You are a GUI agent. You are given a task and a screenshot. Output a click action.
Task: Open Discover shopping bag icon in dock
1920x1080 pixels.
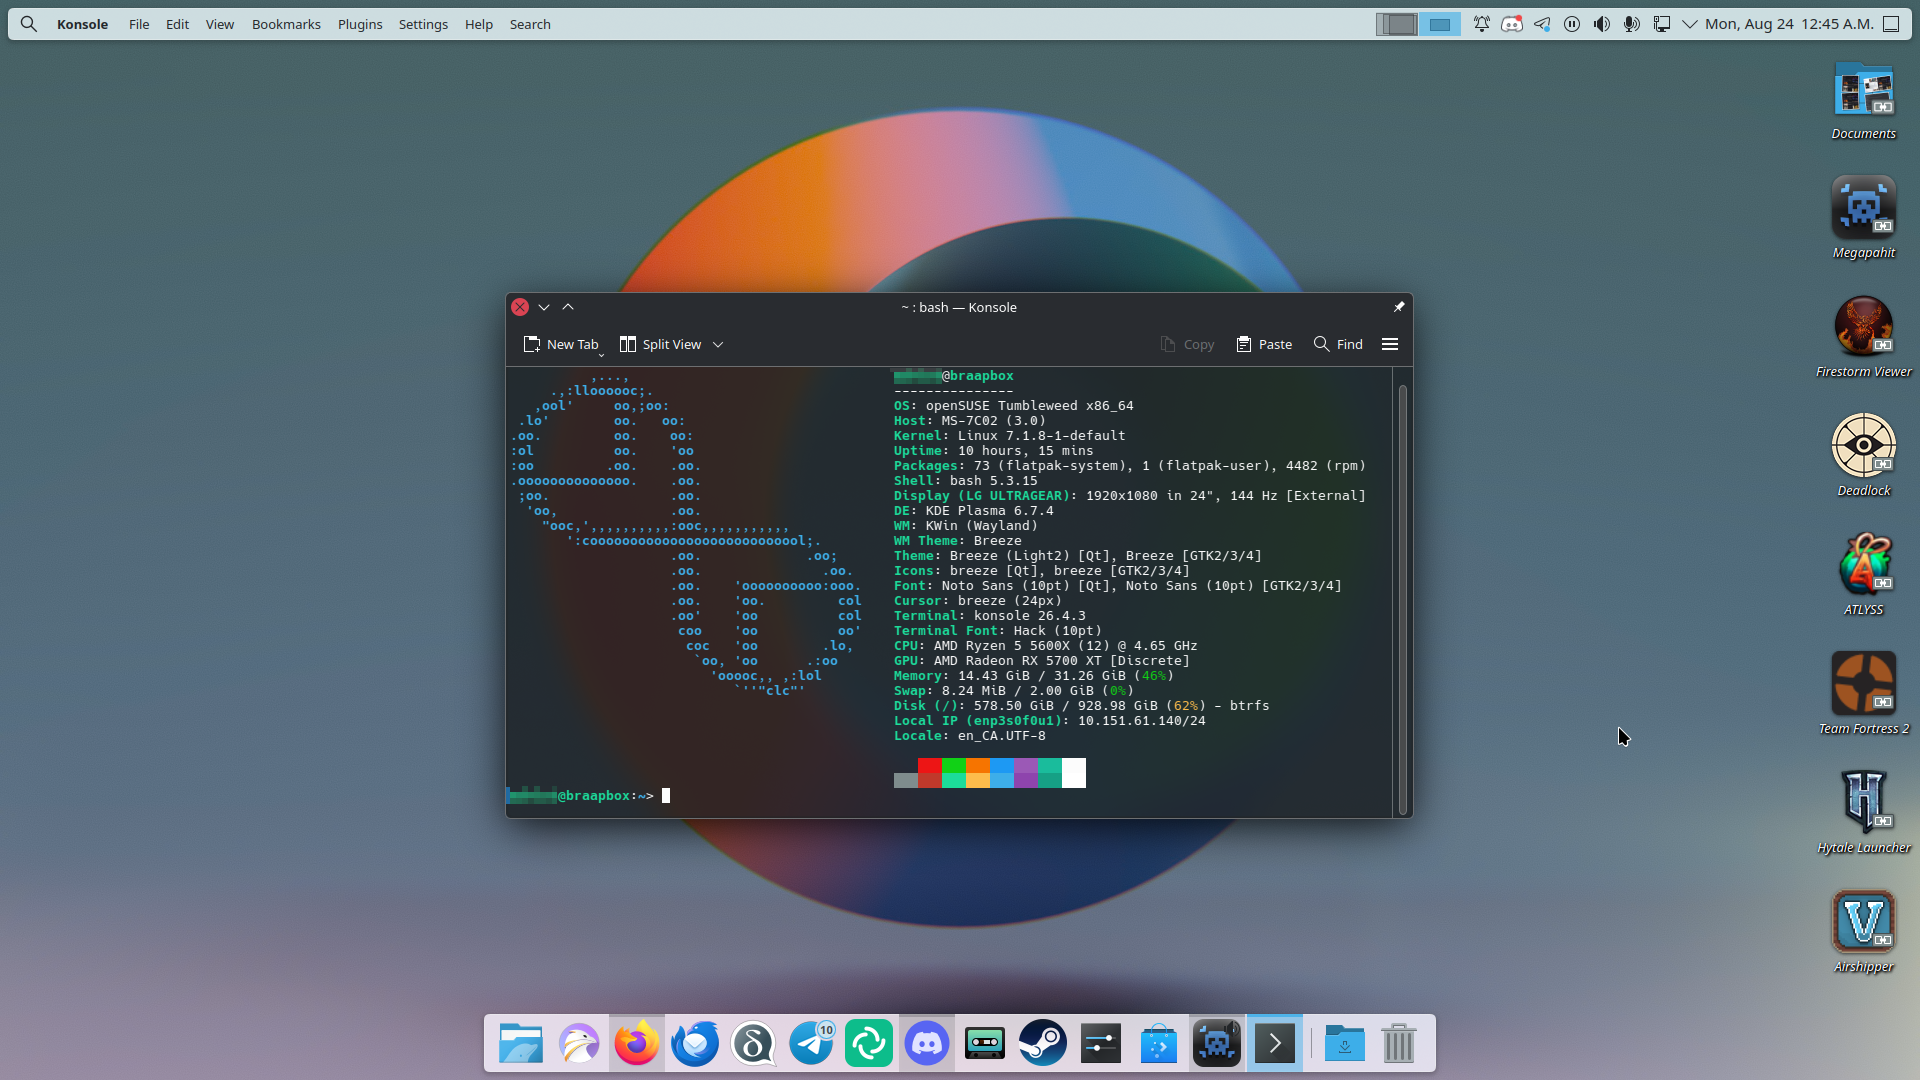(1159, 1044)
